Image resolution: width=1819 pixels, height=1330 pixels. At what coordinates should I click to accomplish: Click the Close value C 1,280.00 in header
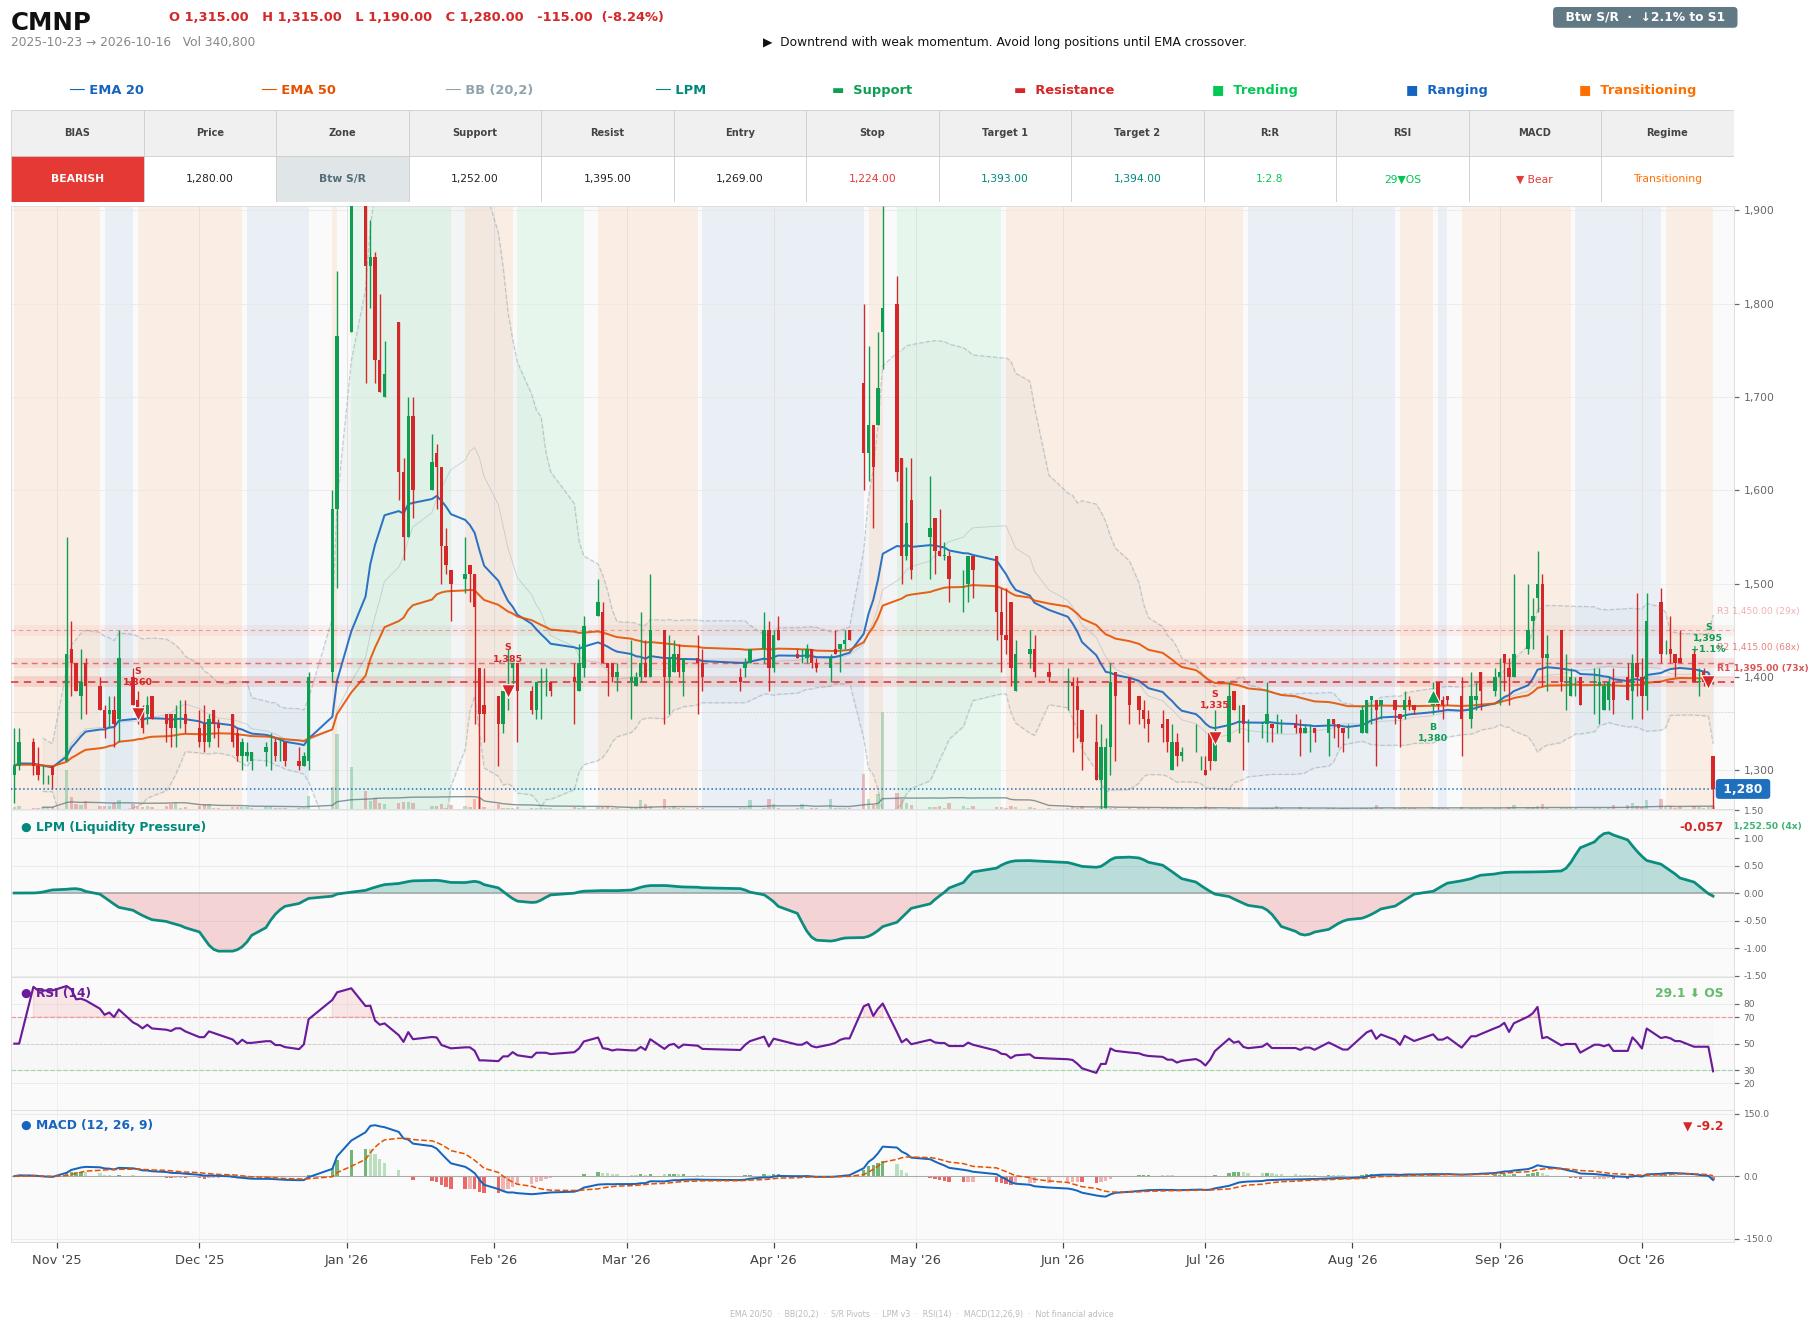point(484,17)
